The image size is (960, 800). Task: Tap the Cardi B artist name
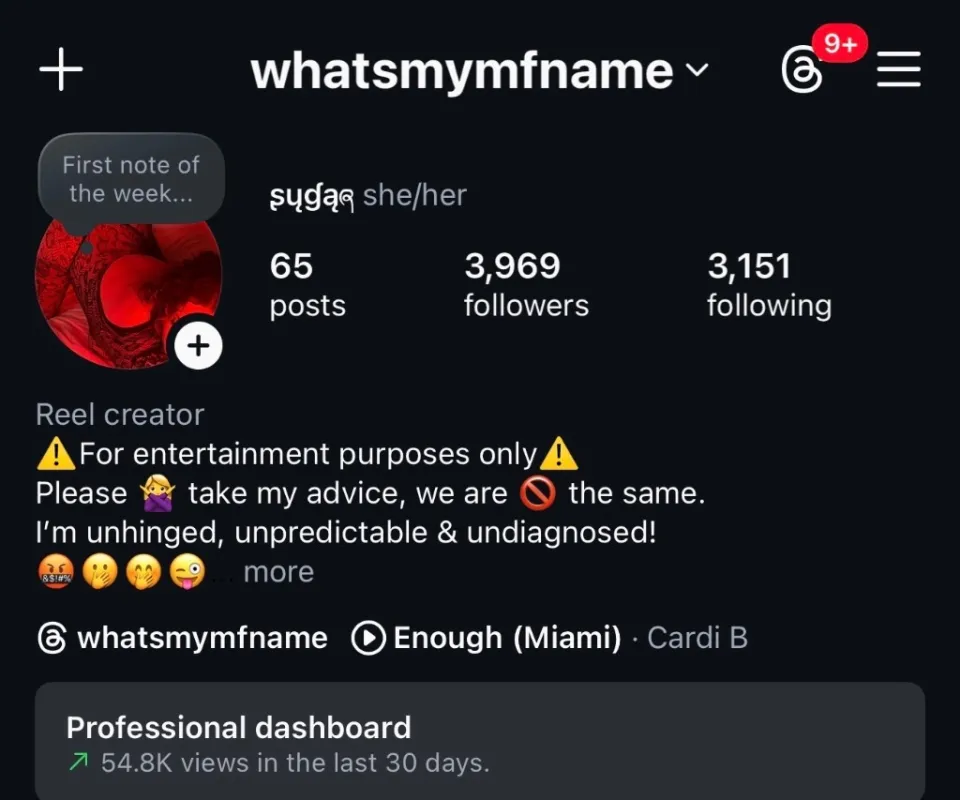coord(697,638)
